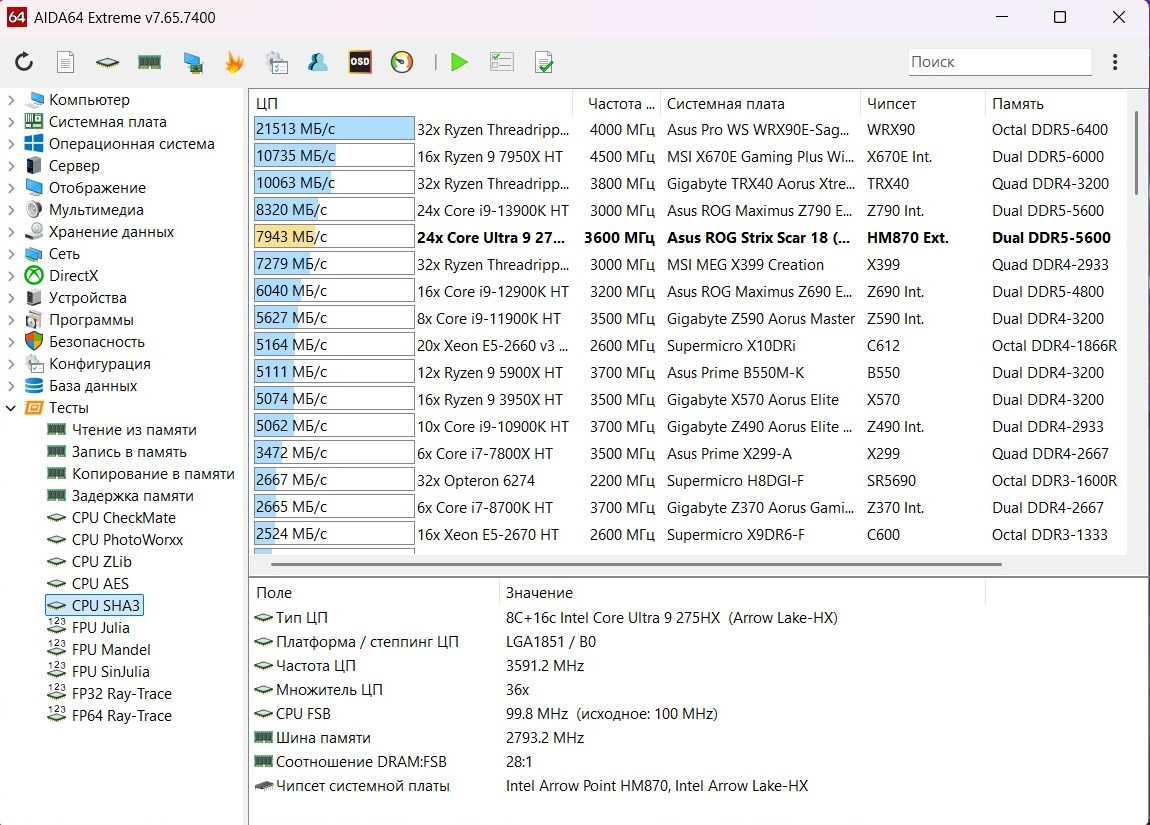Click the CPU chip toolbar icon
The height and width of the screenshot is (825, 1150).
point(107,62)
